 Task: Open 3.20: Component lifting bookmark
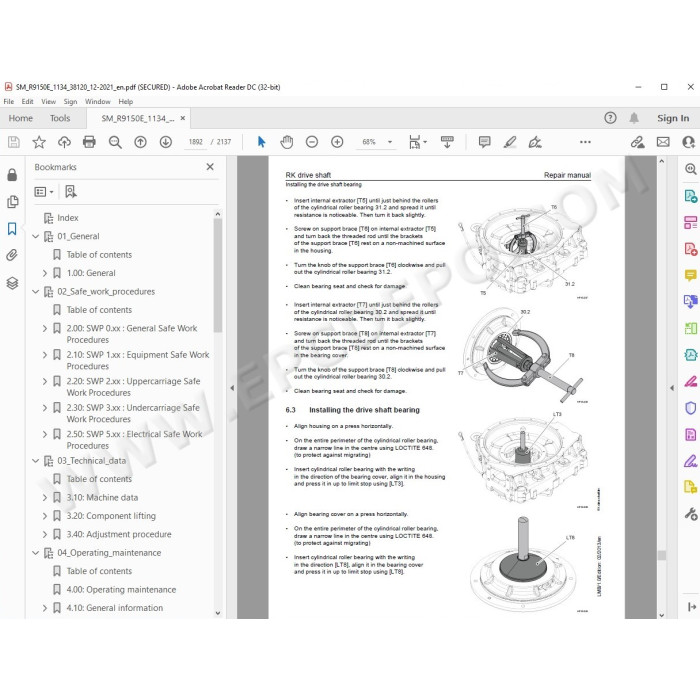click(x=111, y=516)
